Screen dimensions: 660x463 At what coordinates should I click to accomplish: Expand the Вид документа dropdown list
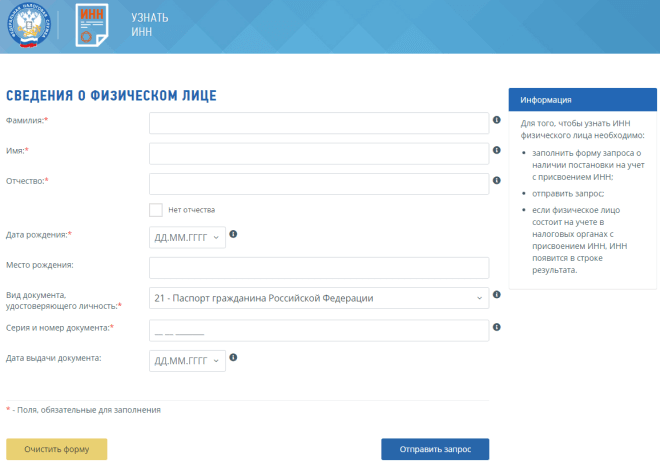(x=318, y=299)
